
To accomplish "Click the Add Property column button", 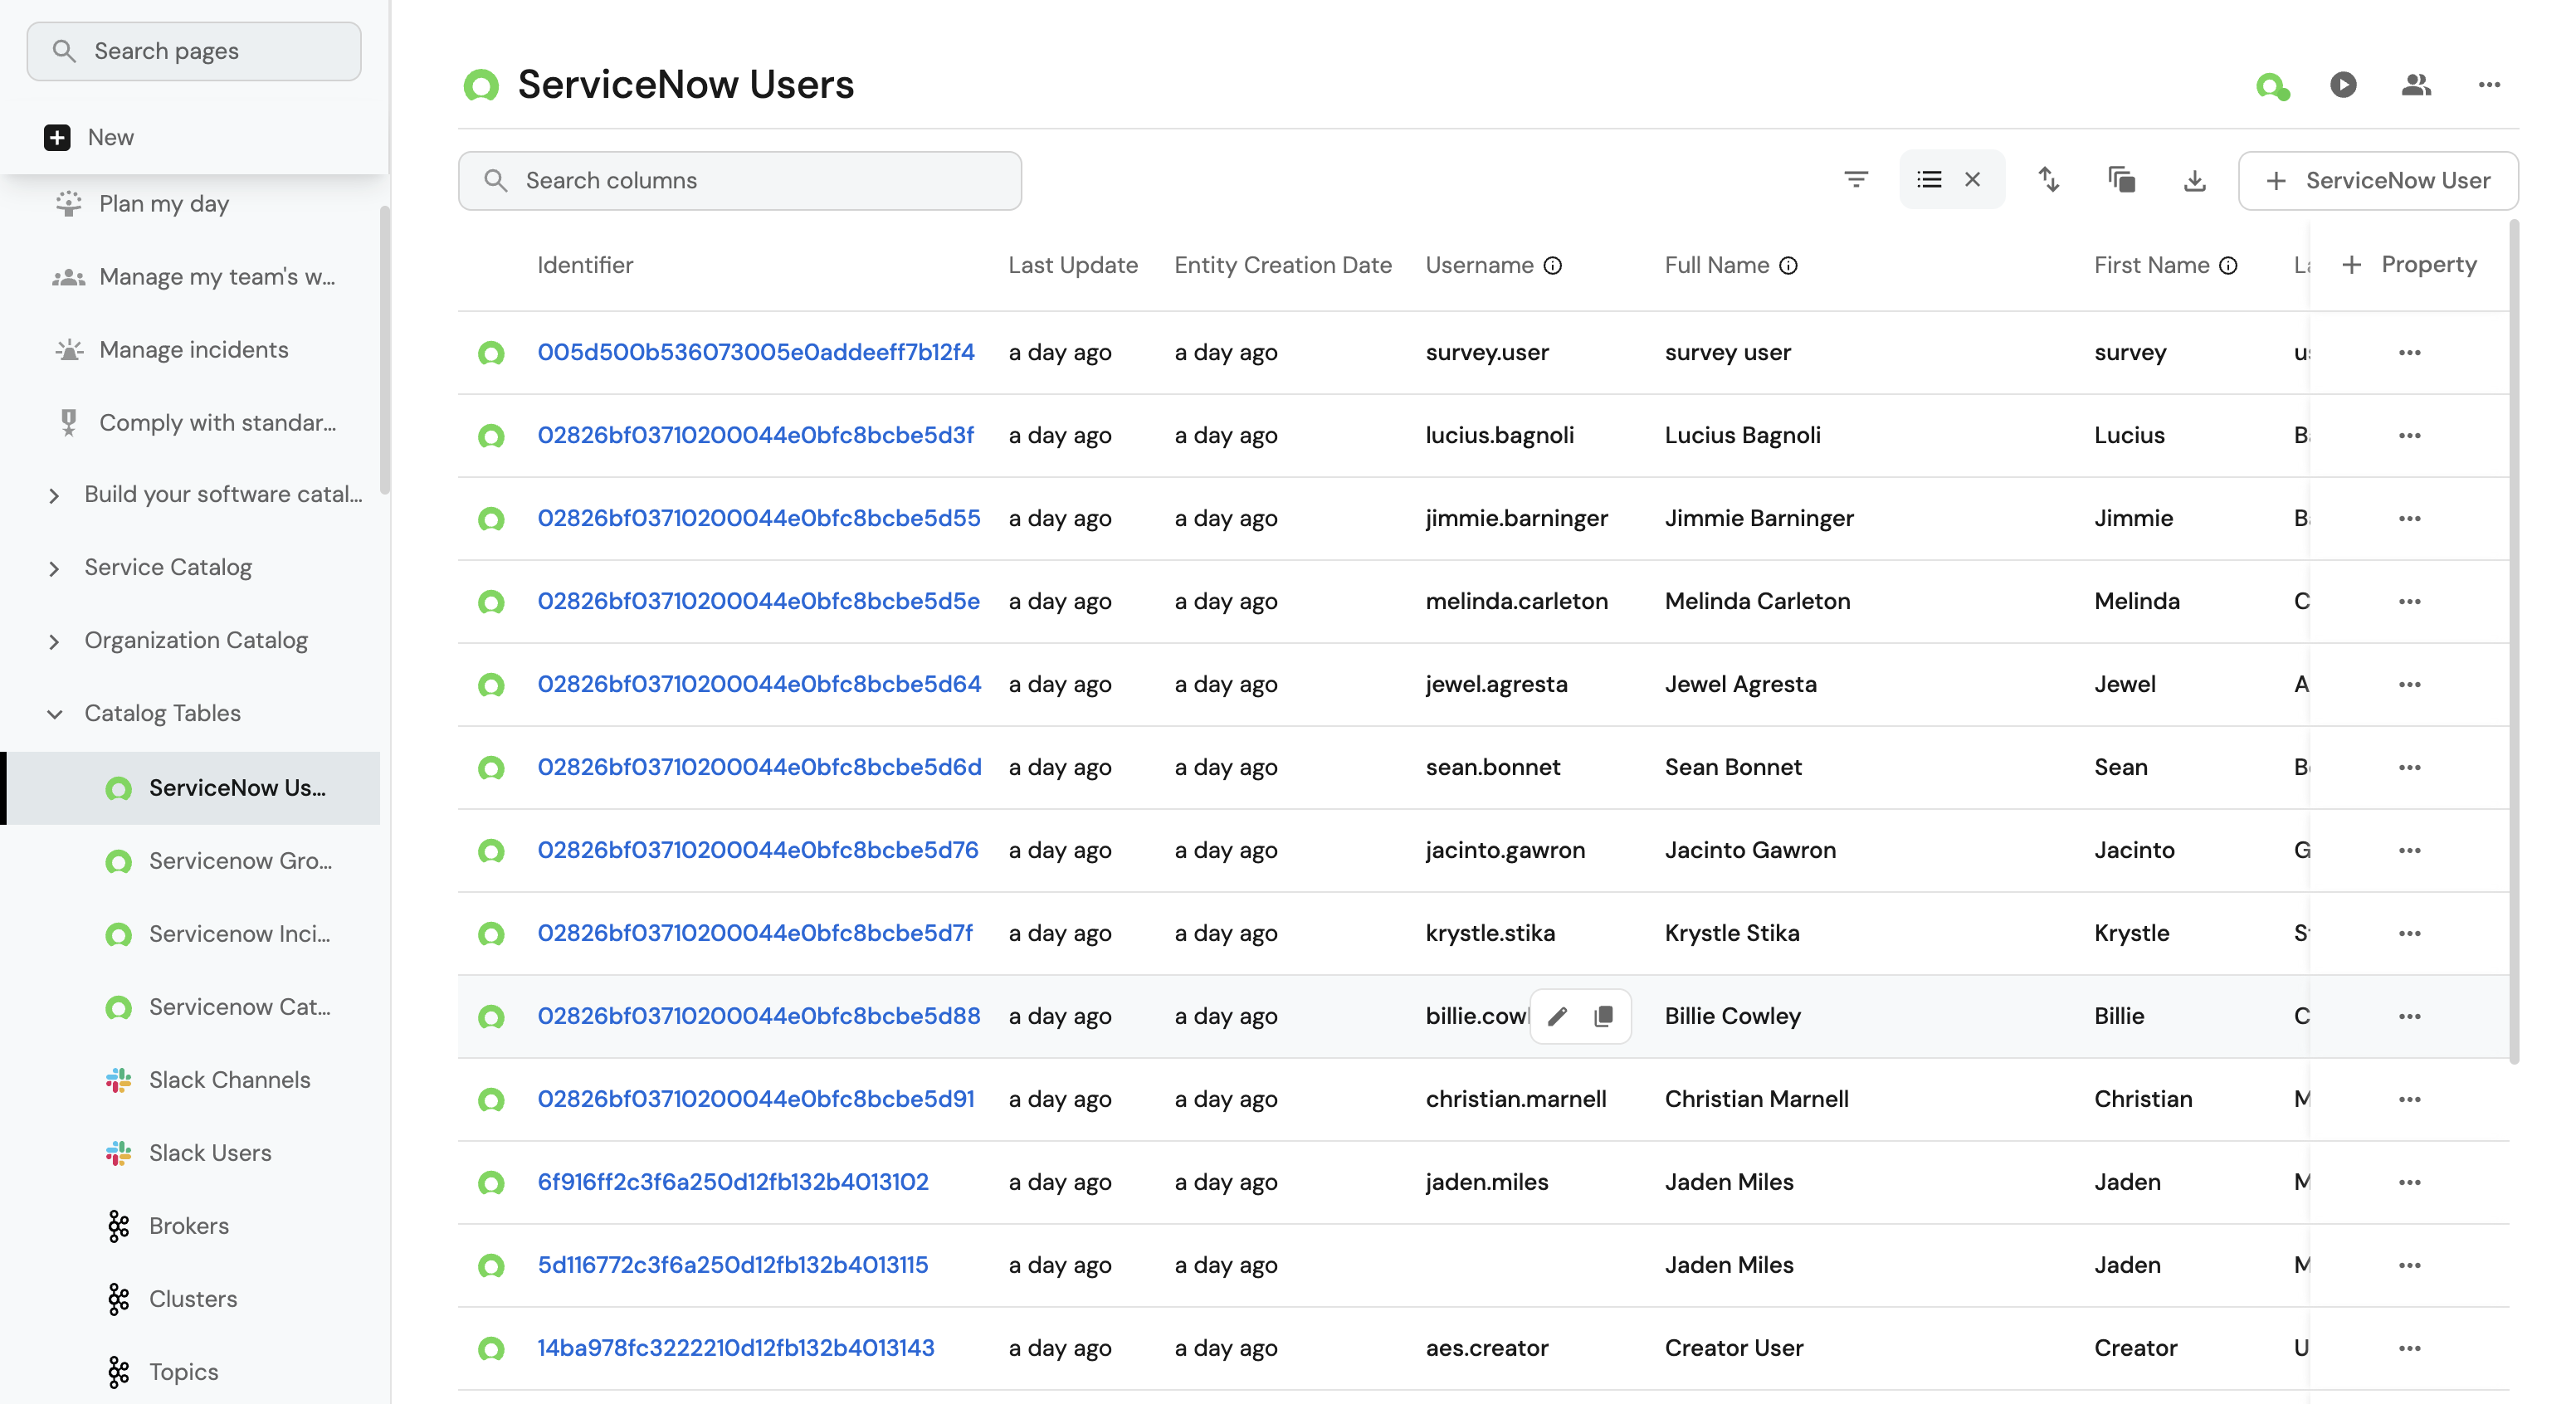I will pyautogui.click(x=2408, y=265).
